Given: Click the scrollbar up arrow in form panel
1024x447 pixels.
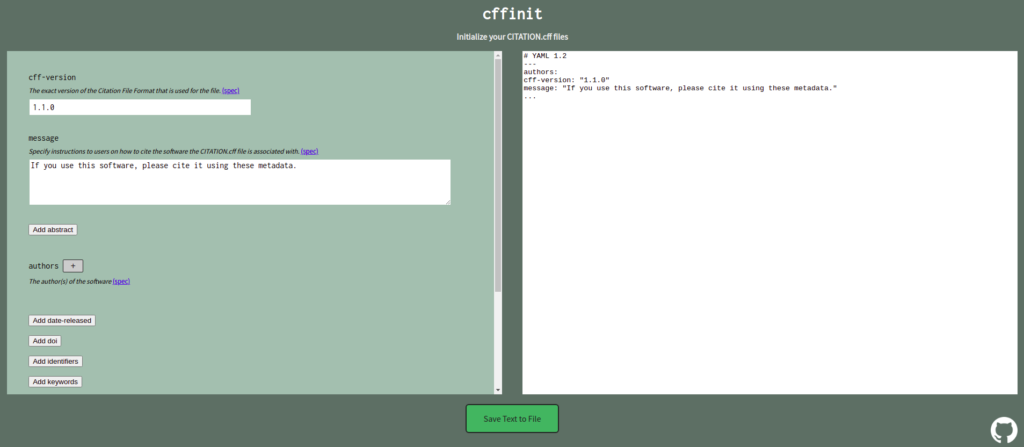Looking at the screenshot, I should point(498,55).
